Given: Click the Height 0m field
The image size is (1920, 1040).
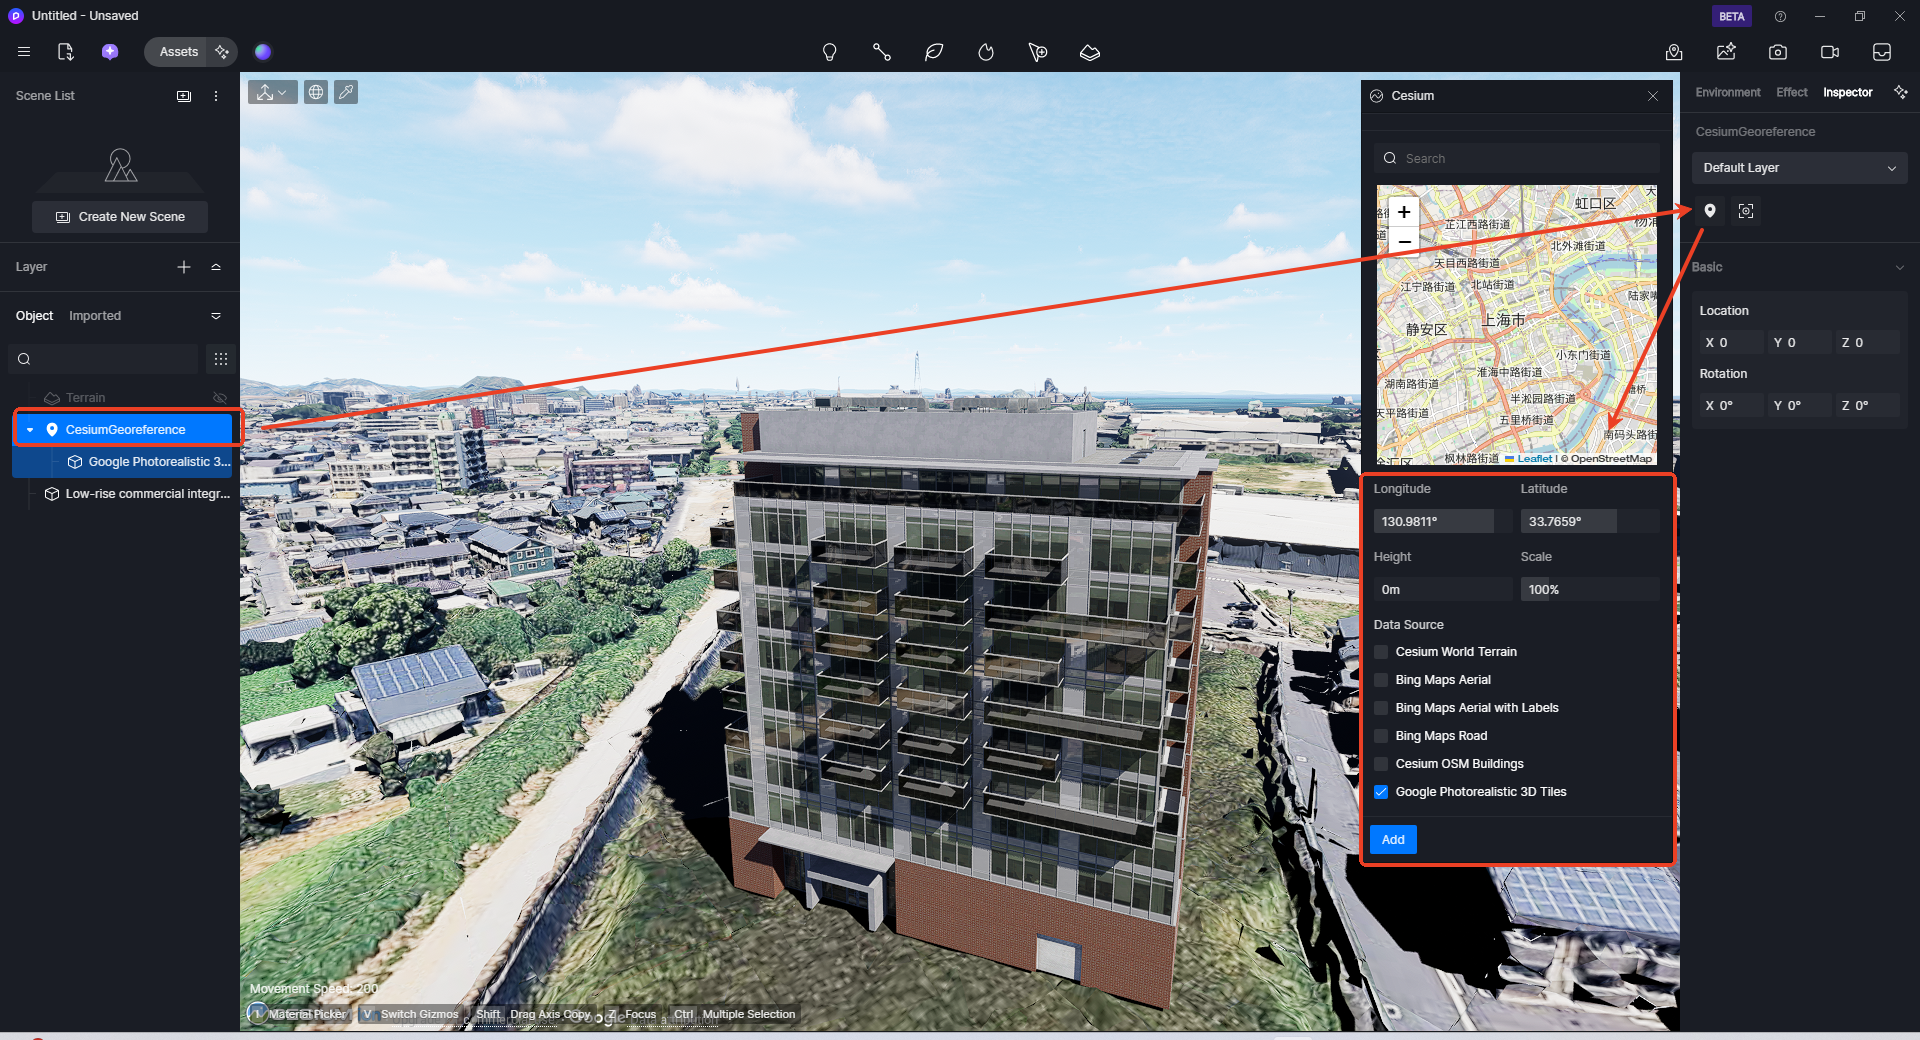Looking at the screenshot, I should (1443, 589).
